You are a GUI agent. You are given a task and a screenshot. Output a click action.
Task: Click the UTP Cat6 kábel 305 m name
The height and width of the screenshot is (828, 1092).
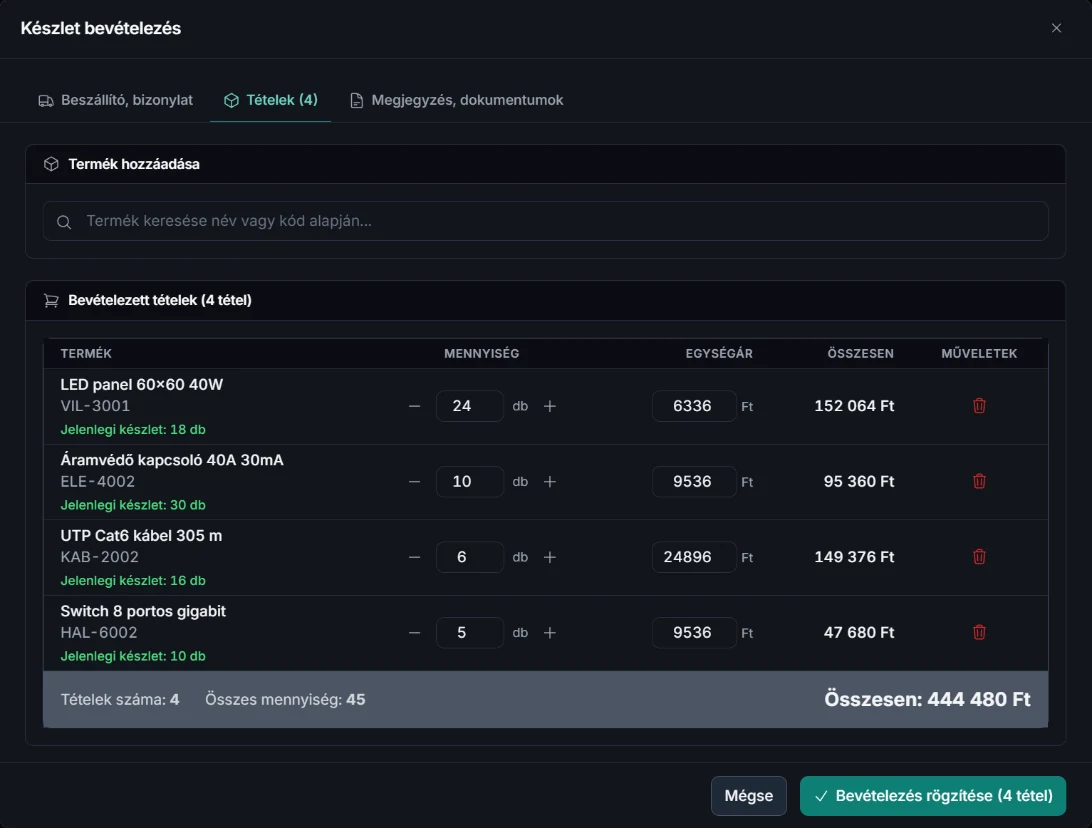(141, 536)
